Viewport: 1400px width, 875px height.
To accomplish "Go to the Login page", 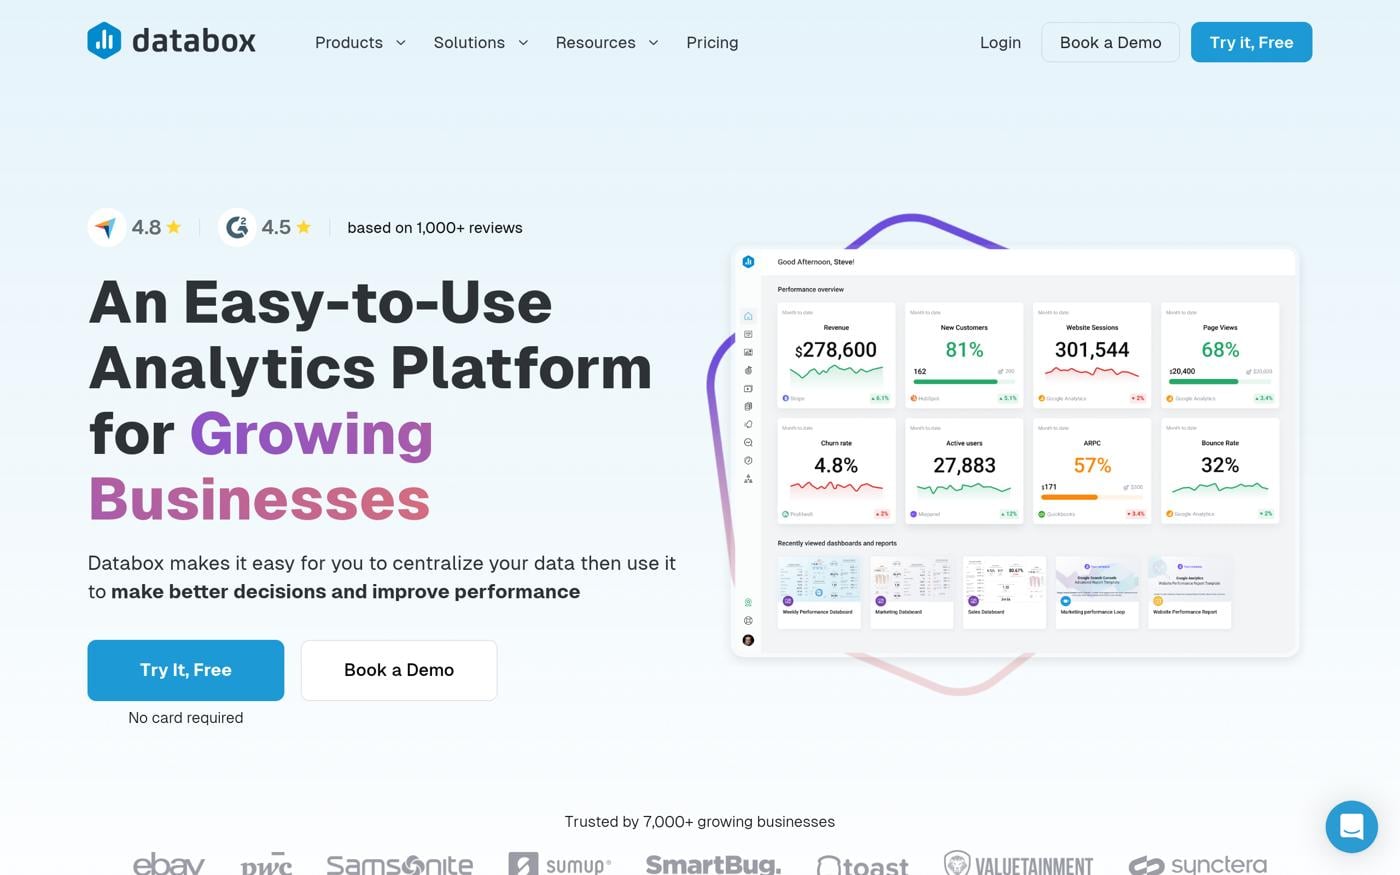I will 1000,42.
